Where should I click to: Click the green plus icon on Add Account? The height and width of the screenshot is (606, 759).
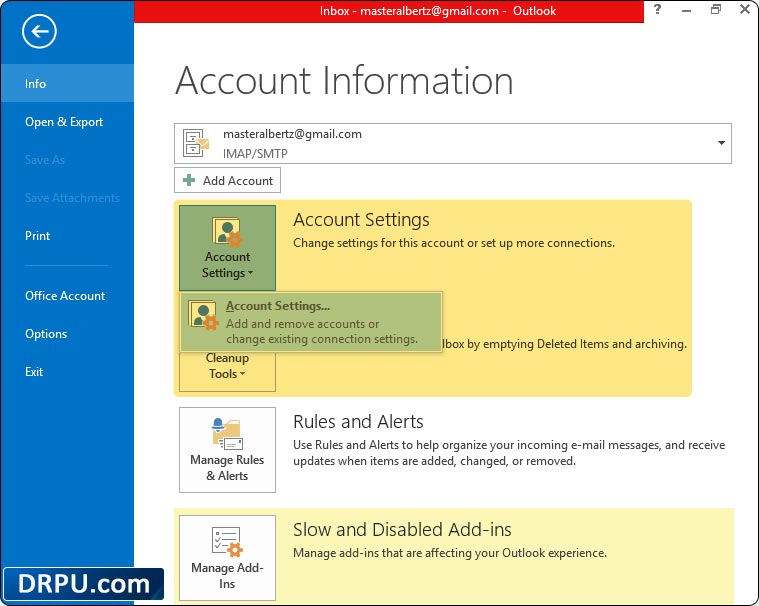click(189, 180)
